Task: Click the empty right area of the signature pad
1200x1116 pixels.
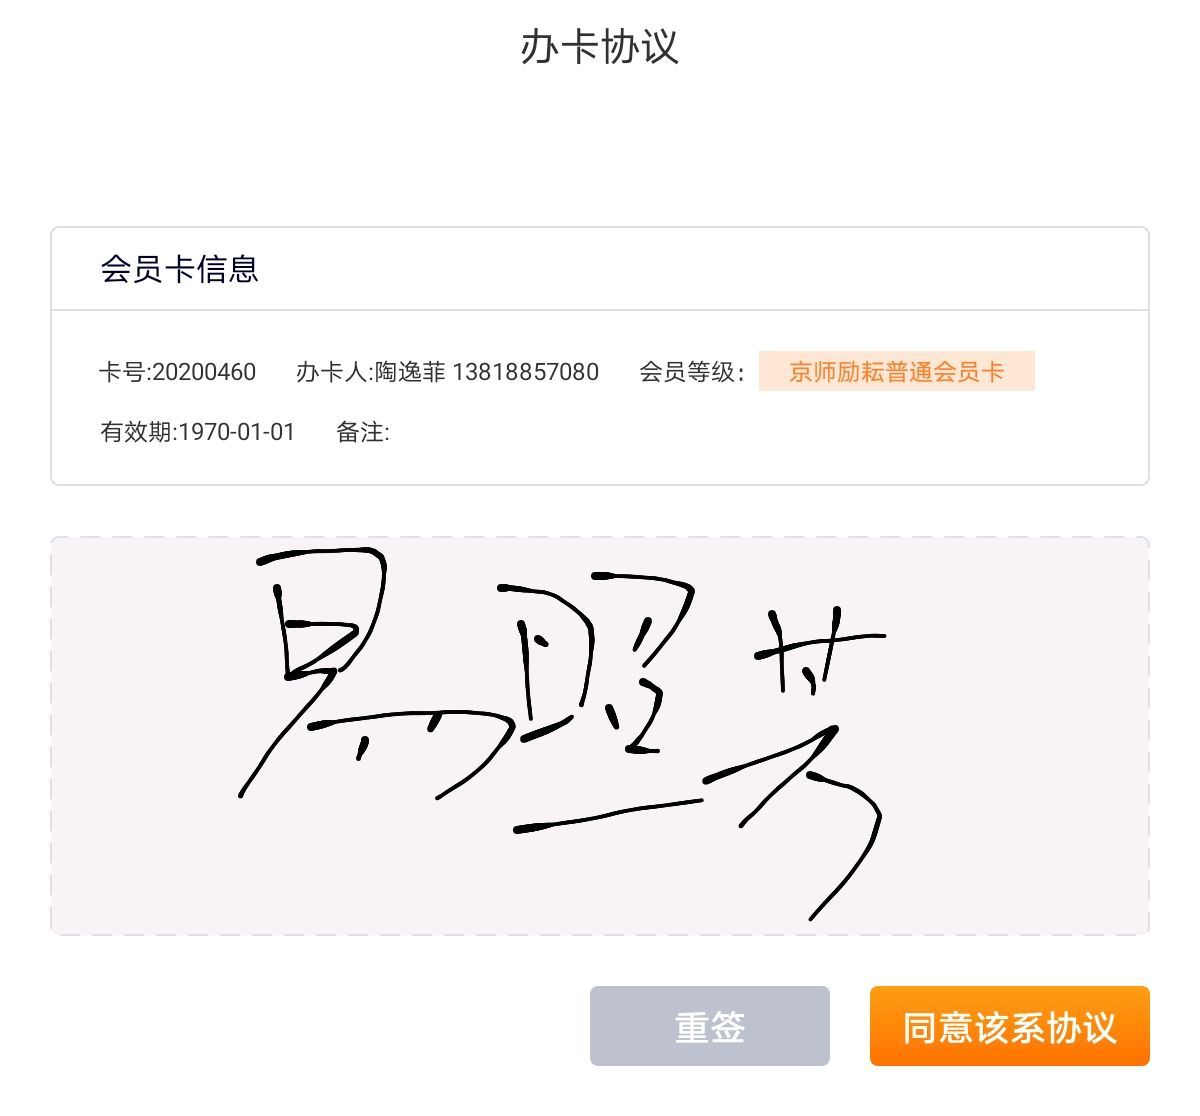Action: (1020, 736)
